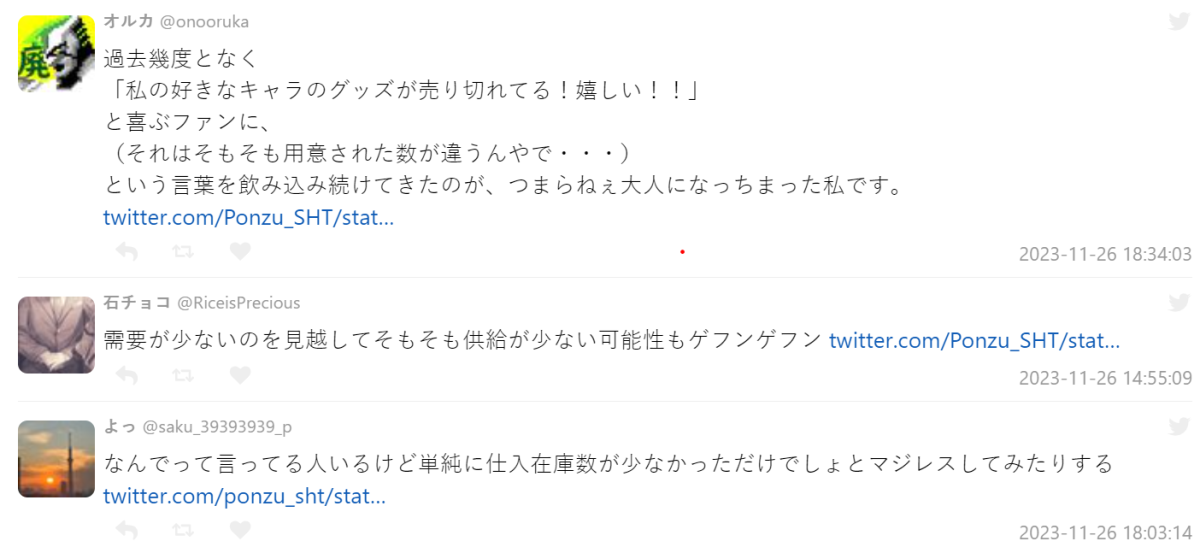Open Ponzu_SHT link in 石チョコ's tweet
Screen dimensions: 1200x553
pos(974,341)
